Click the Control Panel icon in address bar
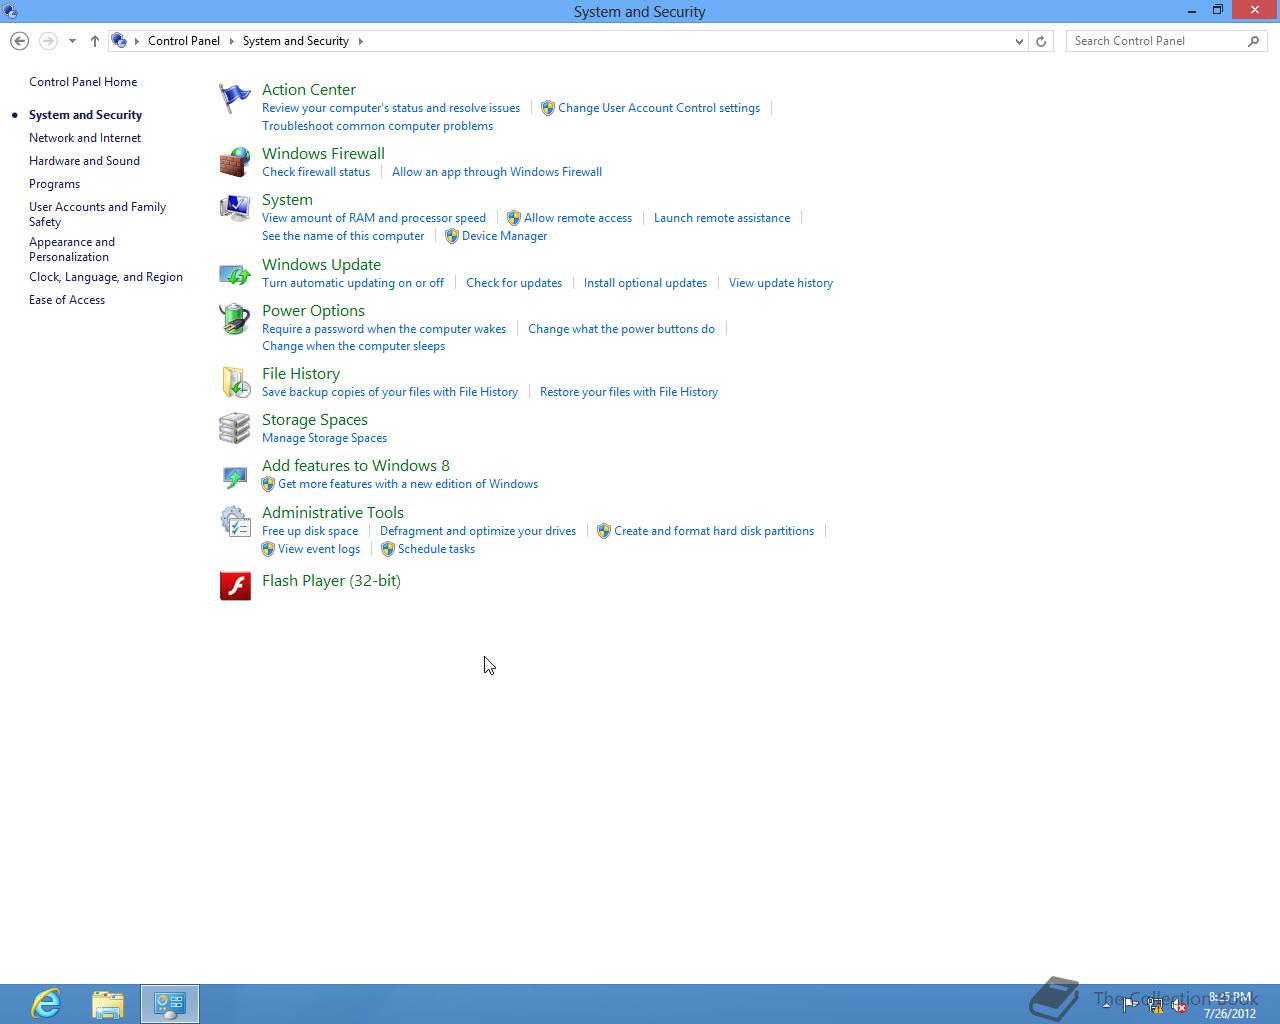Image resolution: width=1280 pixels, height=1024 pixels. [119, 41]
